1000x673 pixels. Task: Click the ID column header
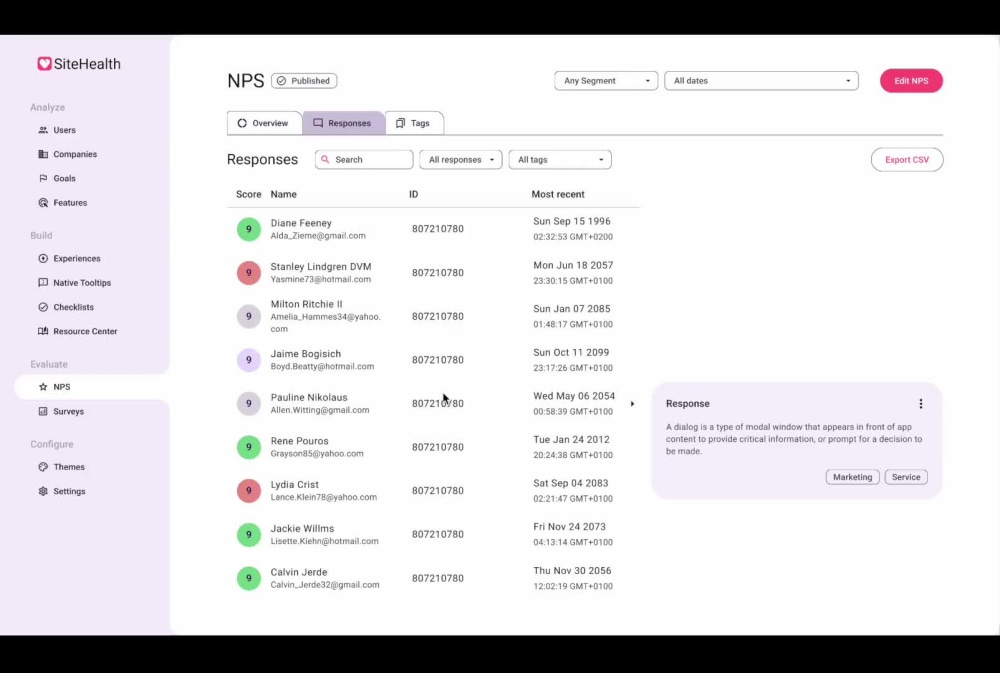tap(413, 194)
